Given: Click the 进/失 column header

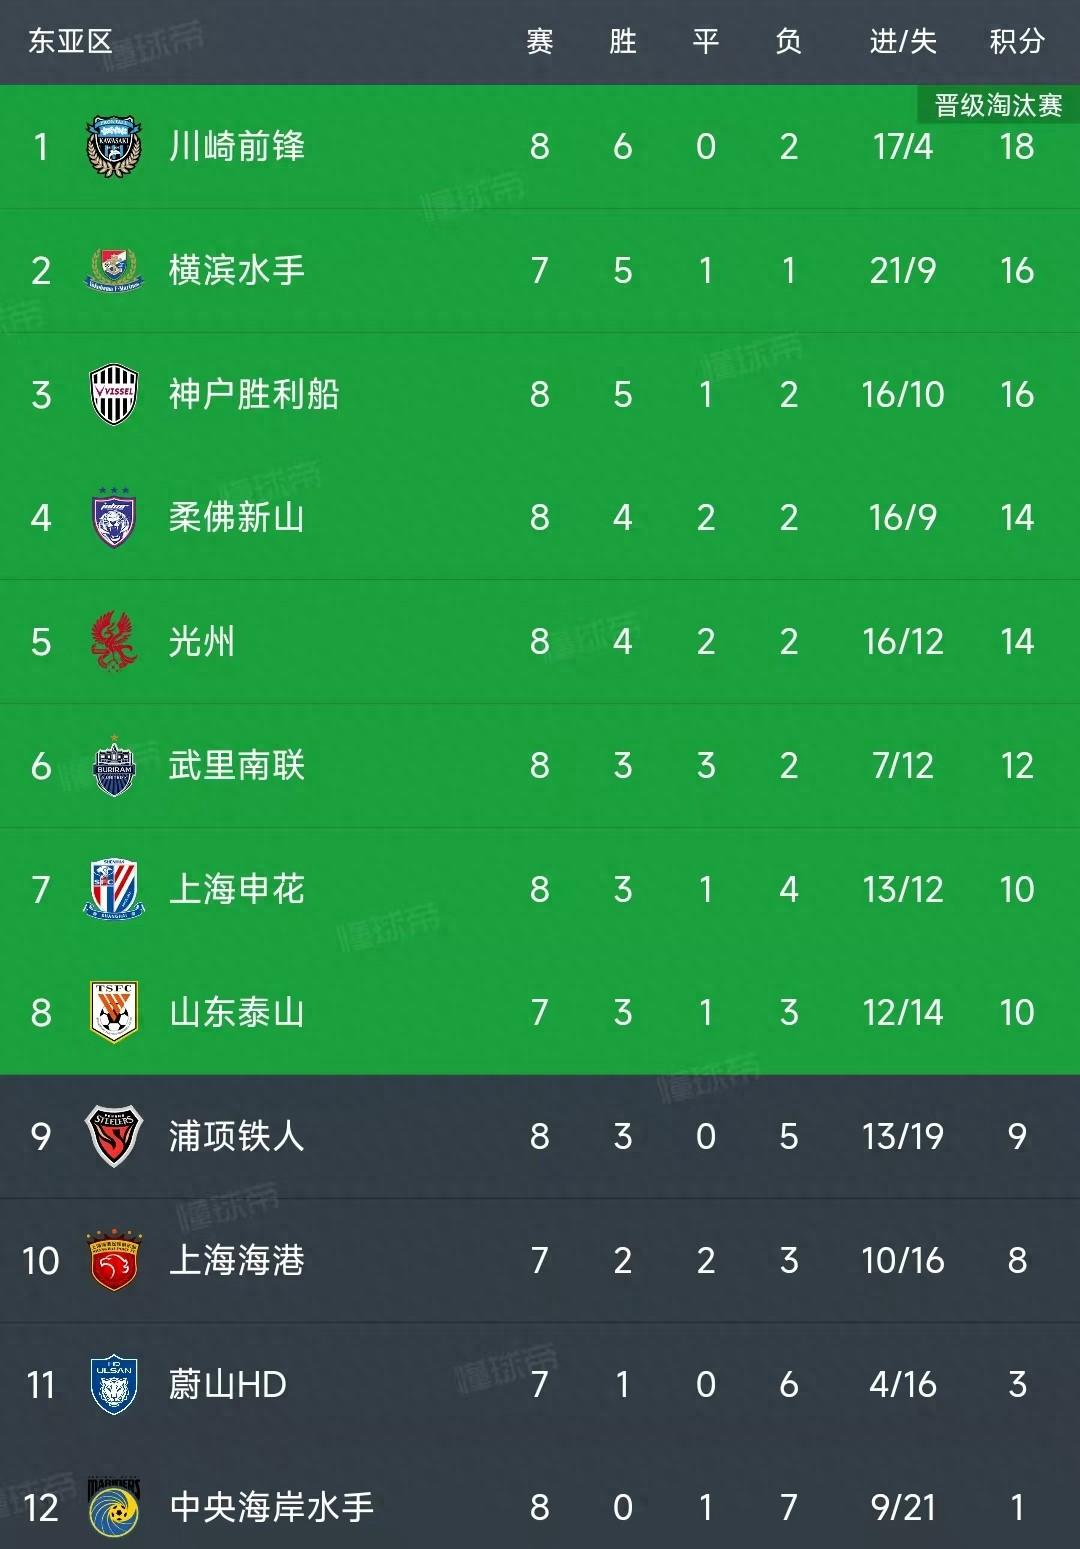Looking at the screenshot, I should [898, 40].
